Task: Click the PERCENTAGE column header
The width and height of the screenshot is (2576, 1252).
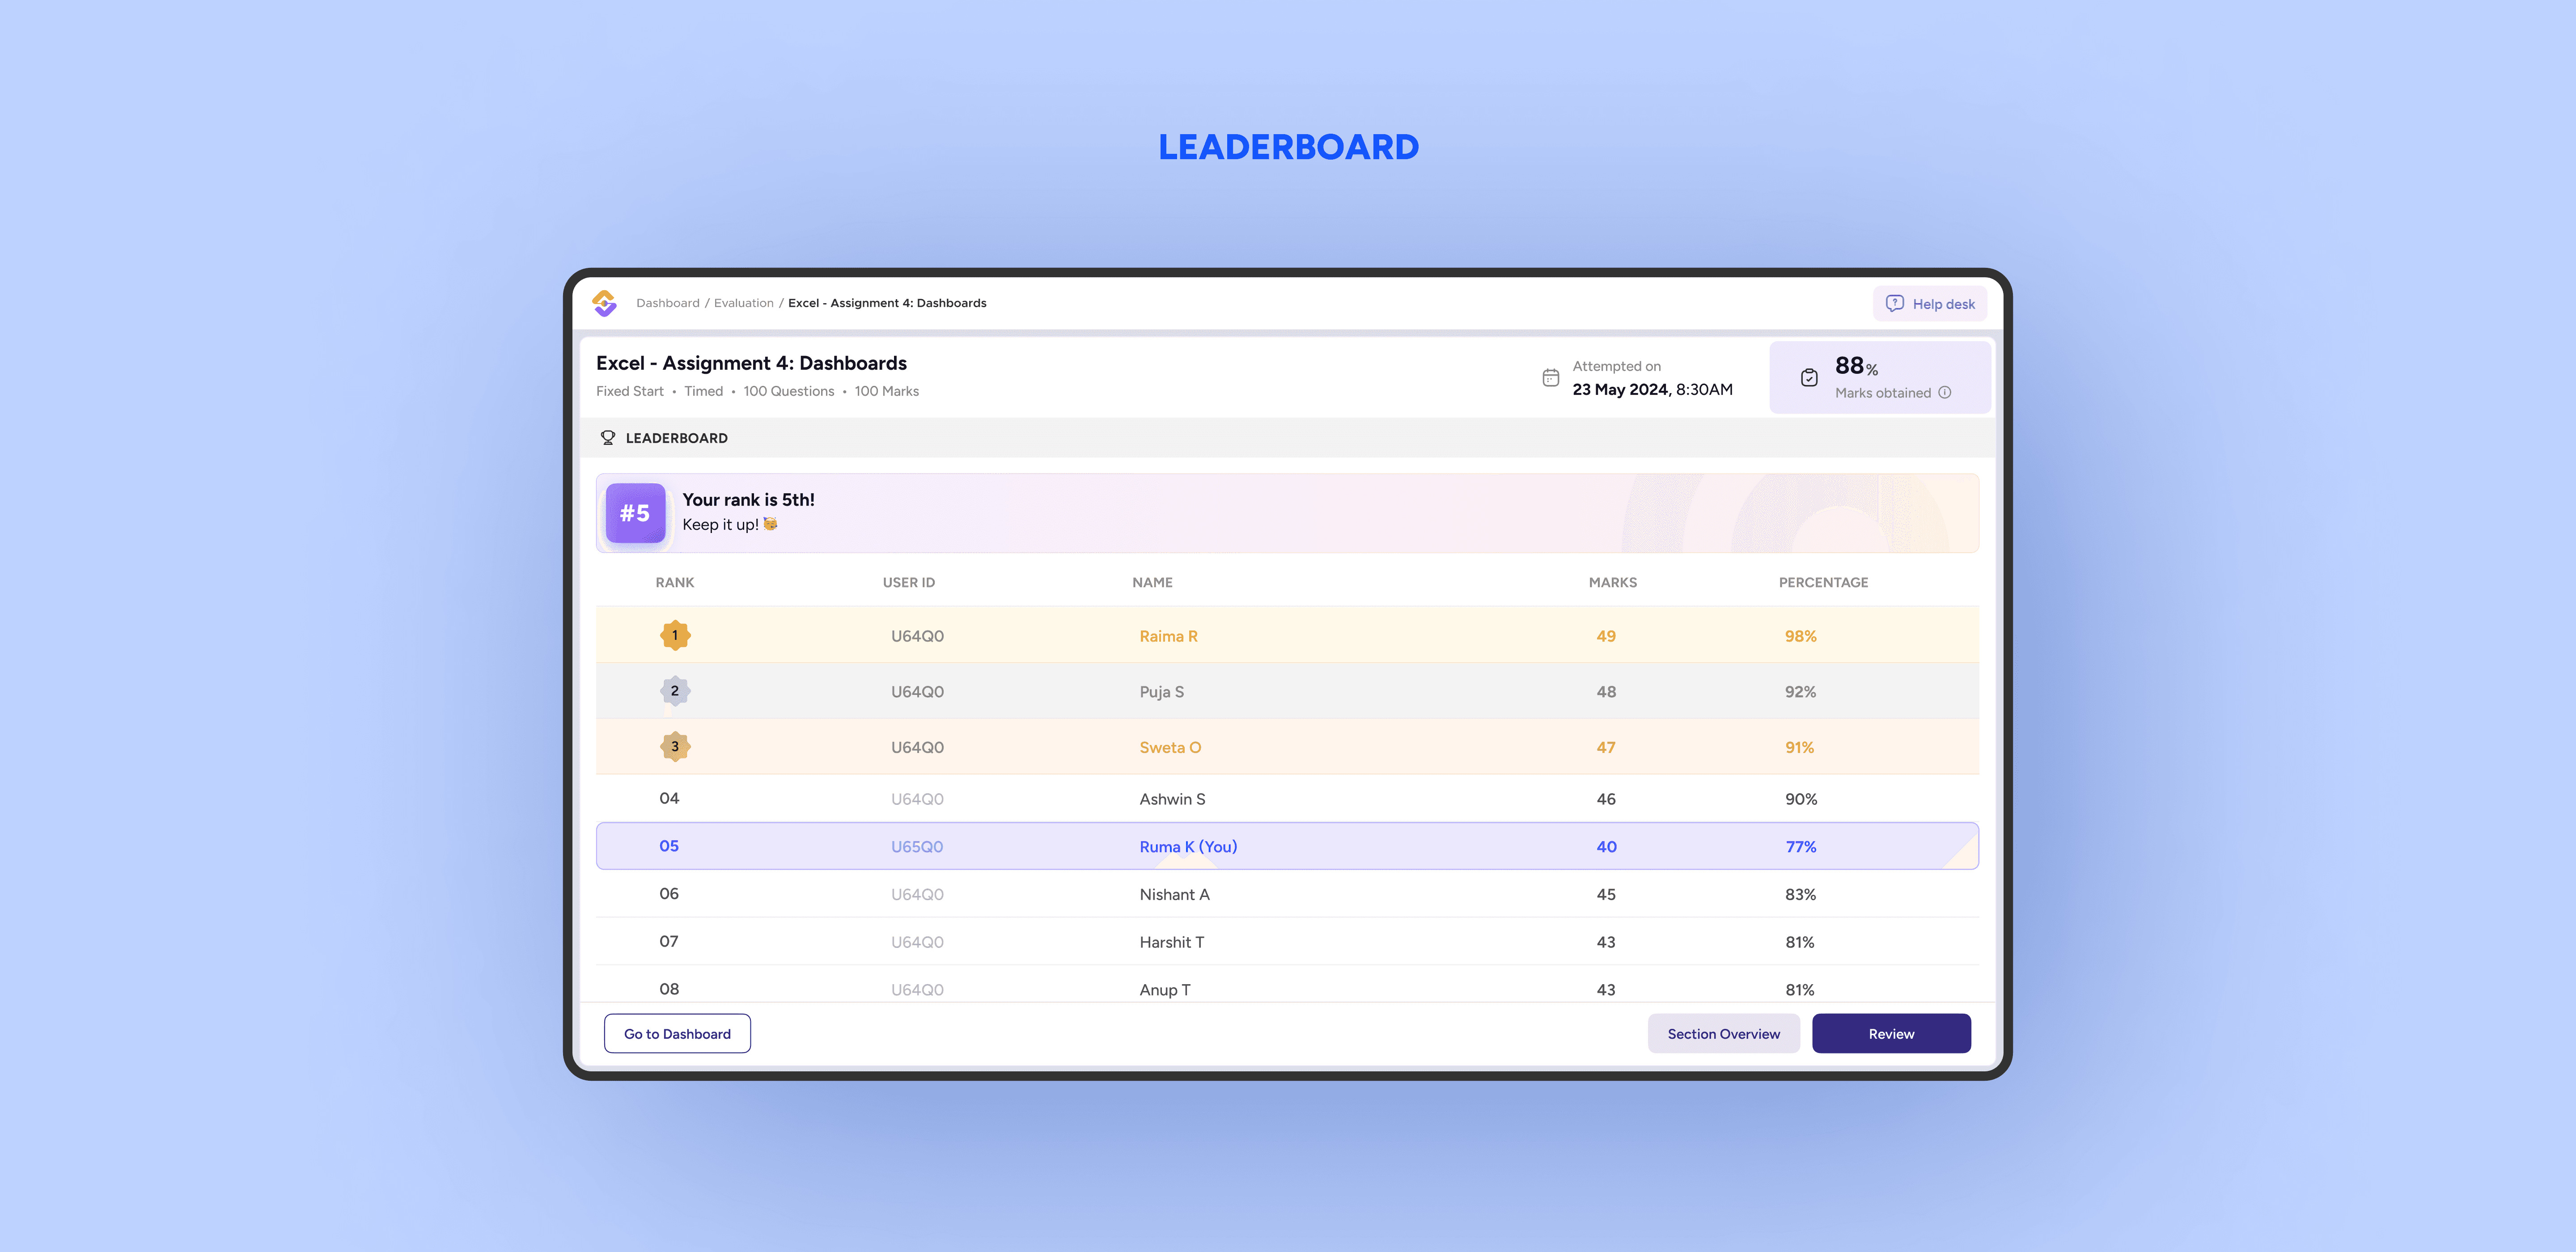Action: 1822,582
